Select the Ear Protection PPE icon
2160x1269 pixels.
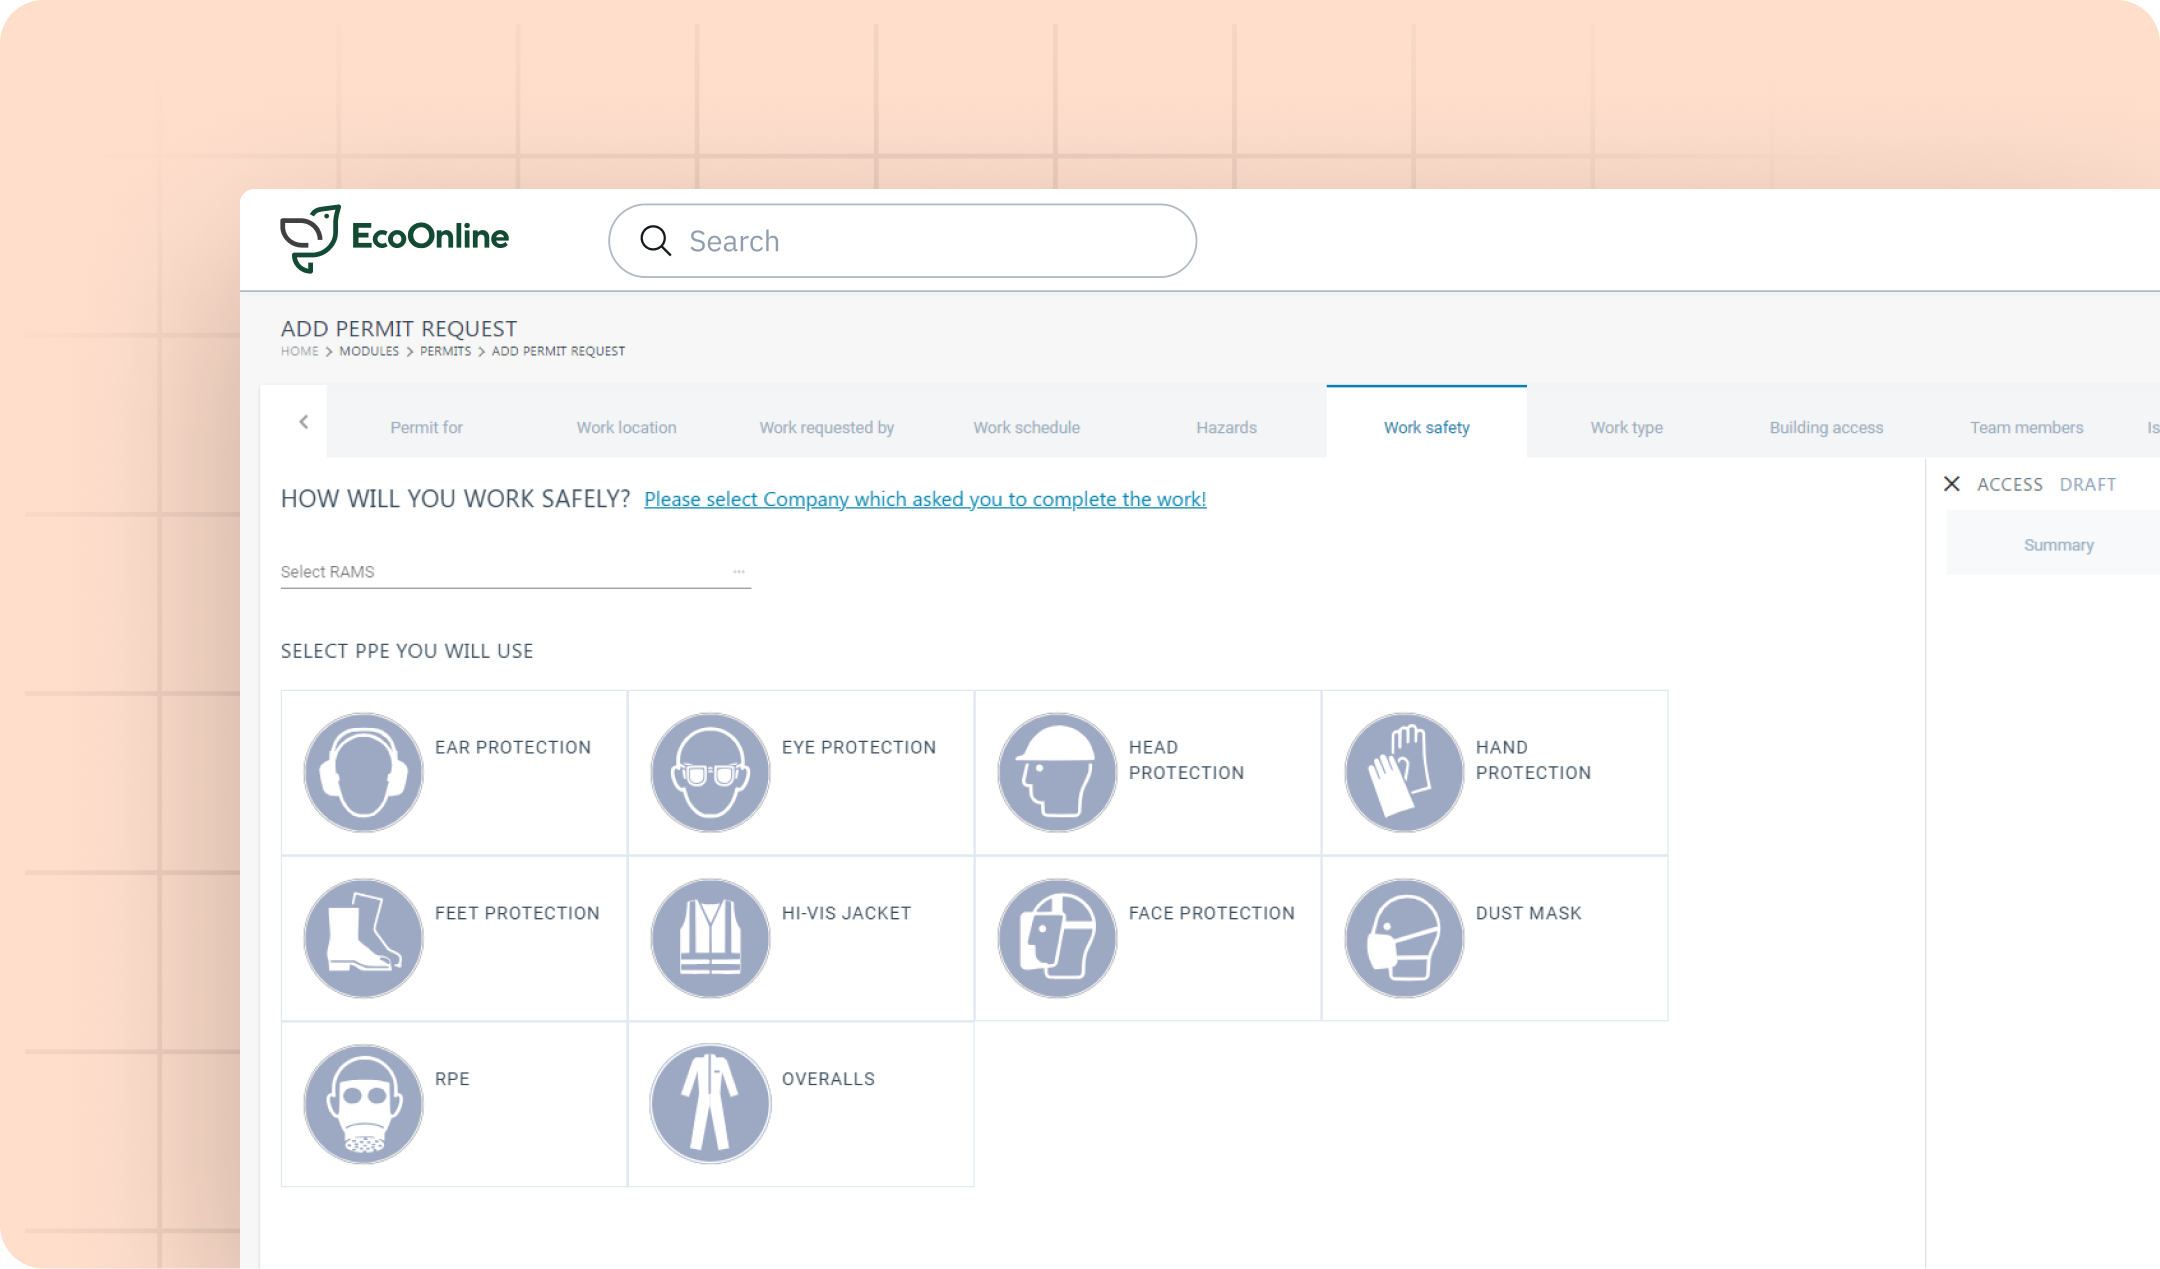click(x=363, y=772)
